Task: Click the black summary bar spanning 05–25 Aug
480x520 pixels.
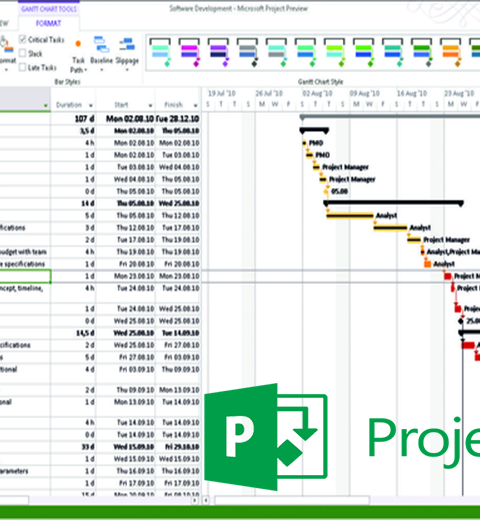Action: 393,203
